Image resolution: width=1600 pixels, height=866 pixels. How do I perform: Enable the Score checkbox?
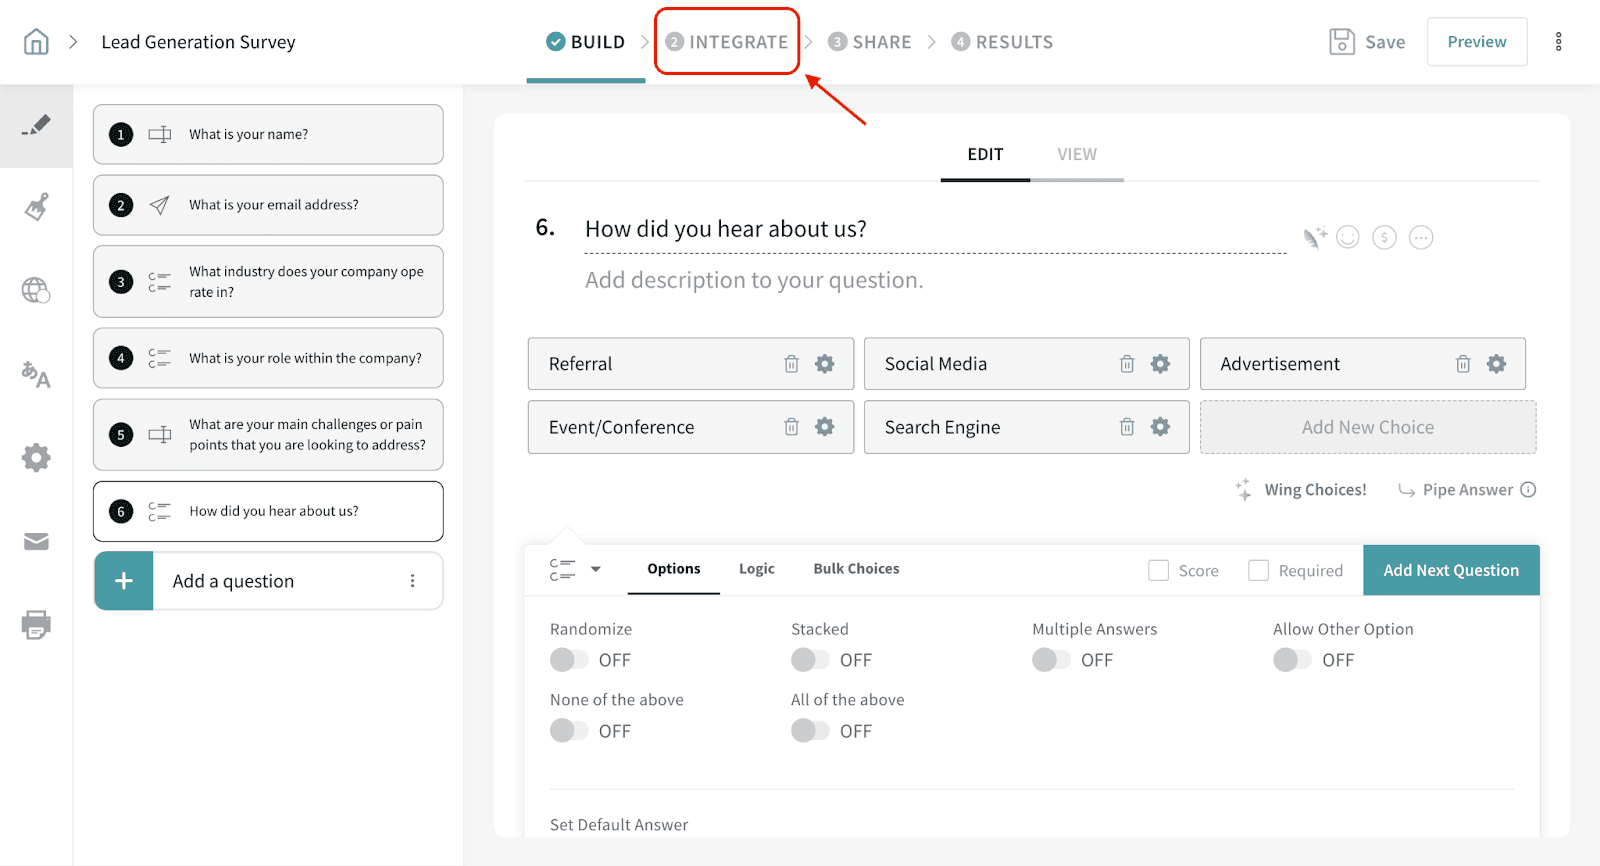(1158, 570)
